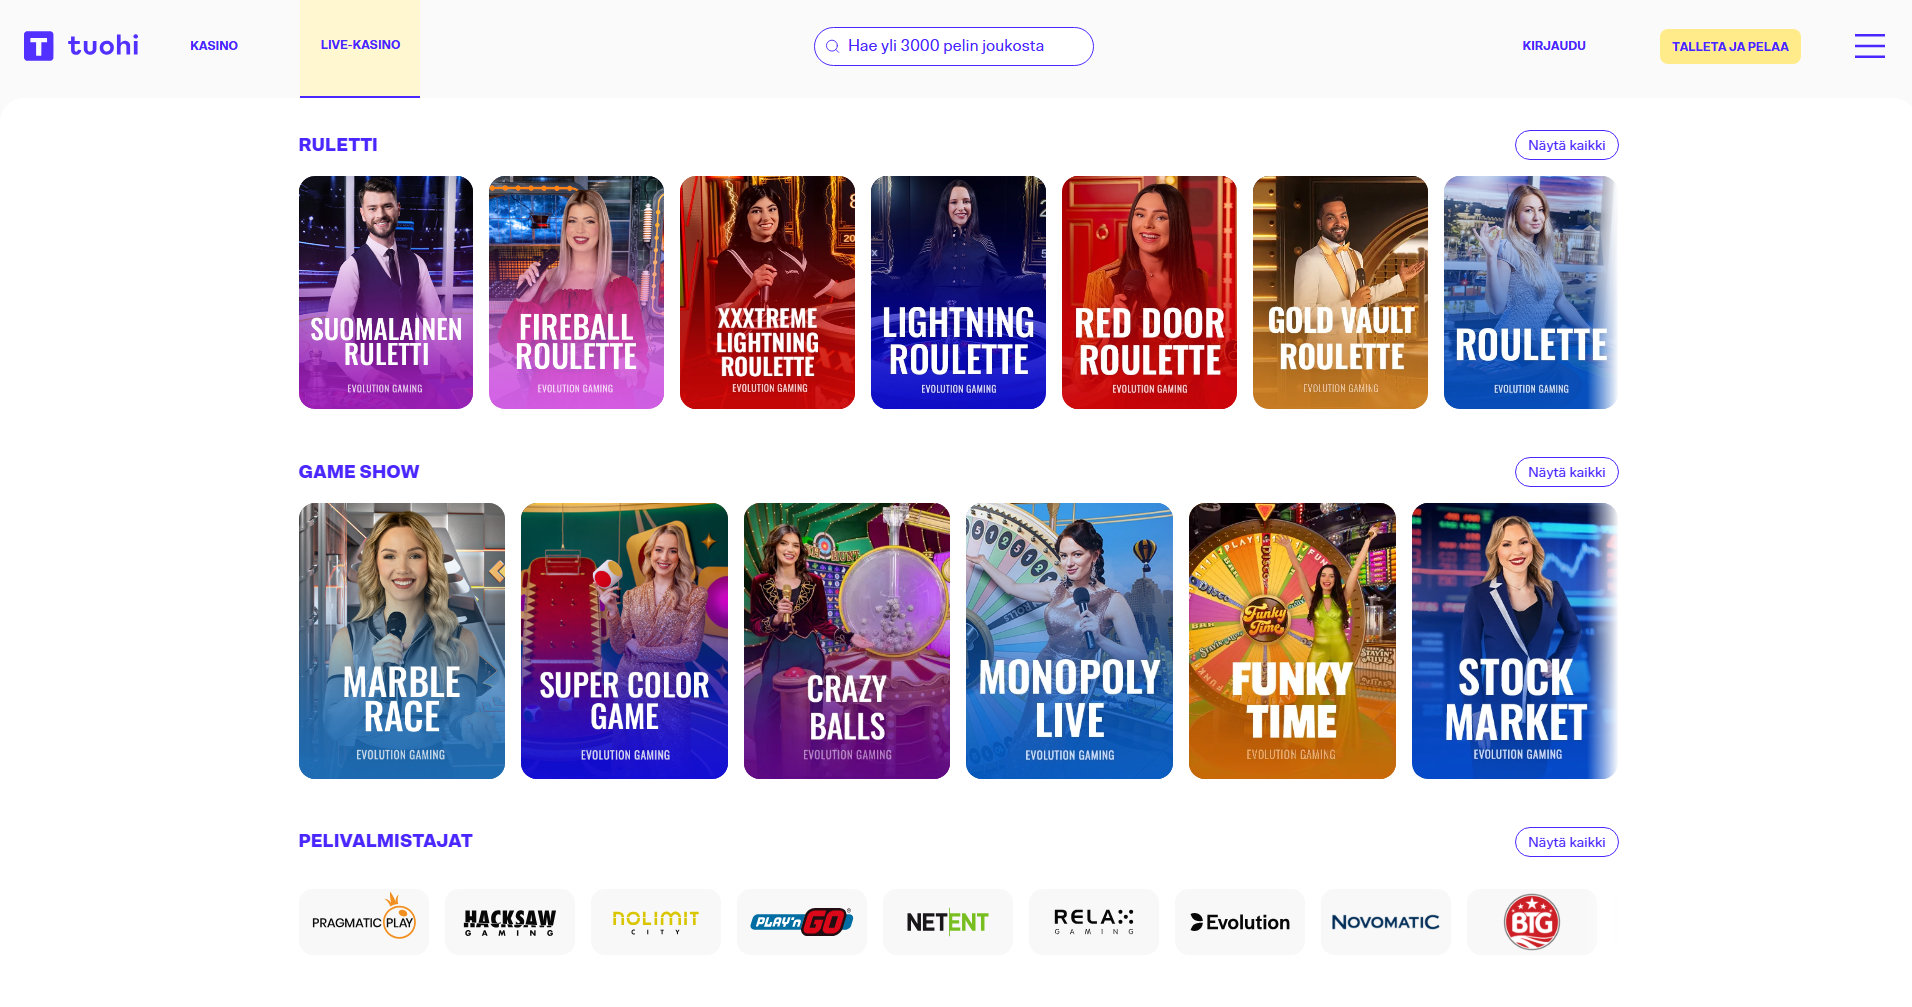Click the Tuohi logo icon
The width and height of the screenshot is (1912, 1007).
38,46
